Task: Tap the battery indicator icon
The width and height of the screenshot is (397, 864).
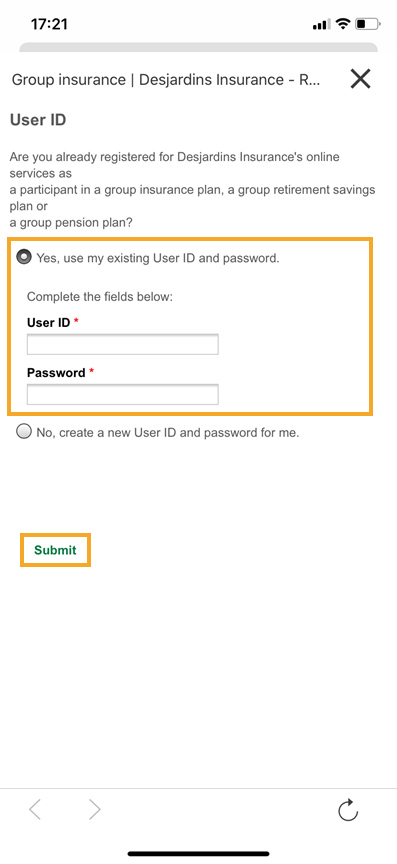Action: [368, 24]
